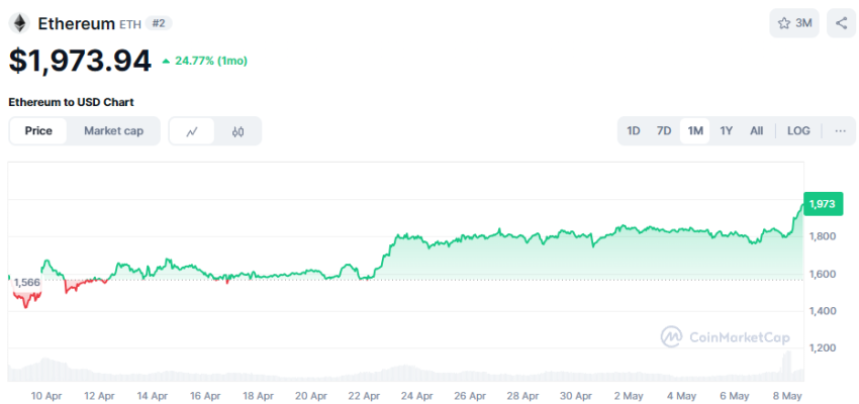Click the $1,973.94 price value
The image size is (859, 404).
[80, 61]
